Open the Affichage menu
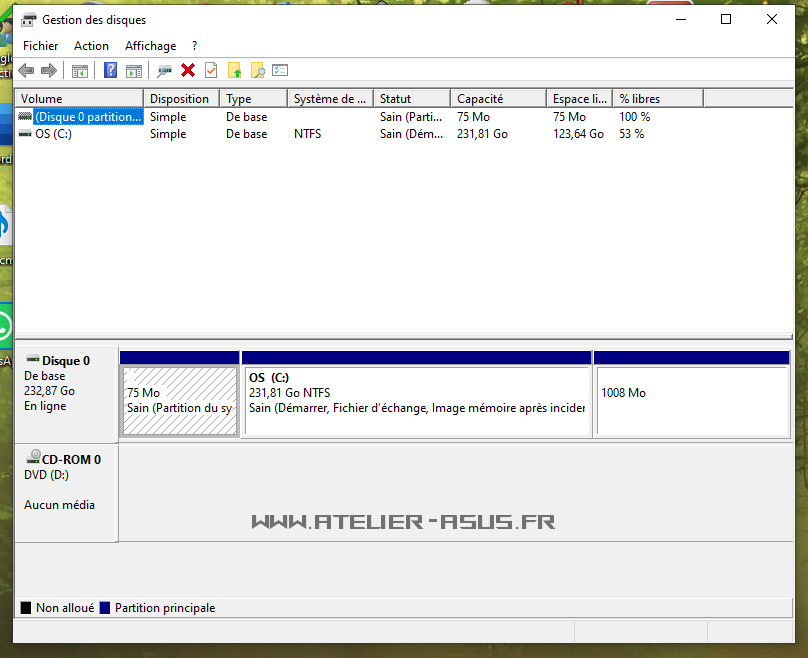Screen dimensions: 808x658 [x=150, y=46]
